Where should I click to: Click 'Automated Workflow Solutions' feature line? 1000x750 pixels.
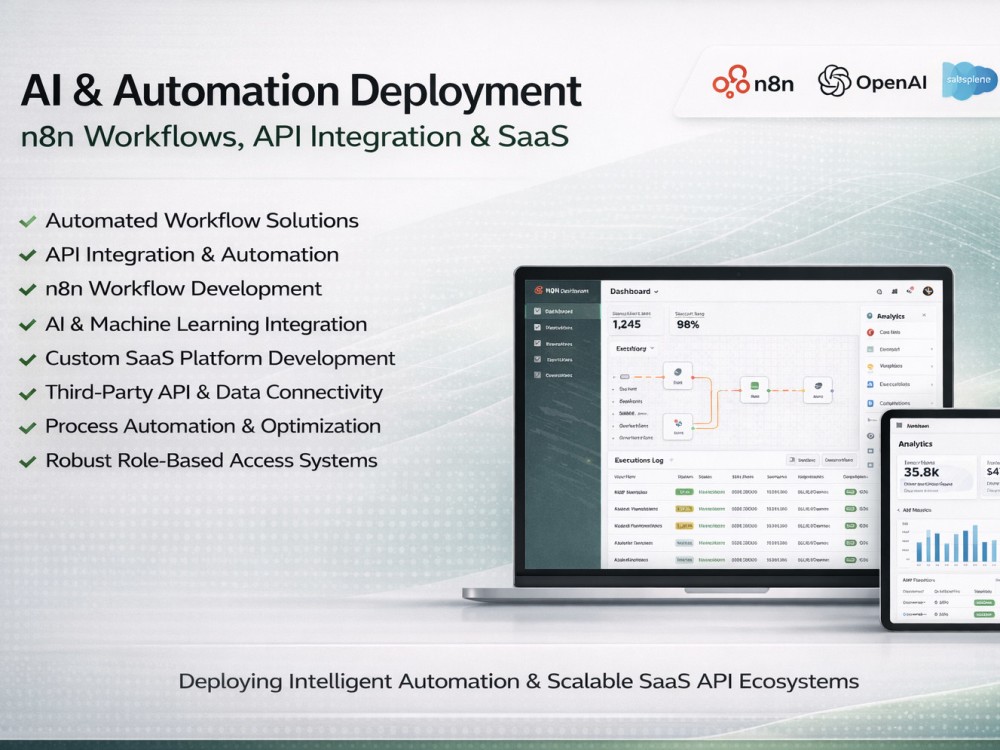[202, 221]
